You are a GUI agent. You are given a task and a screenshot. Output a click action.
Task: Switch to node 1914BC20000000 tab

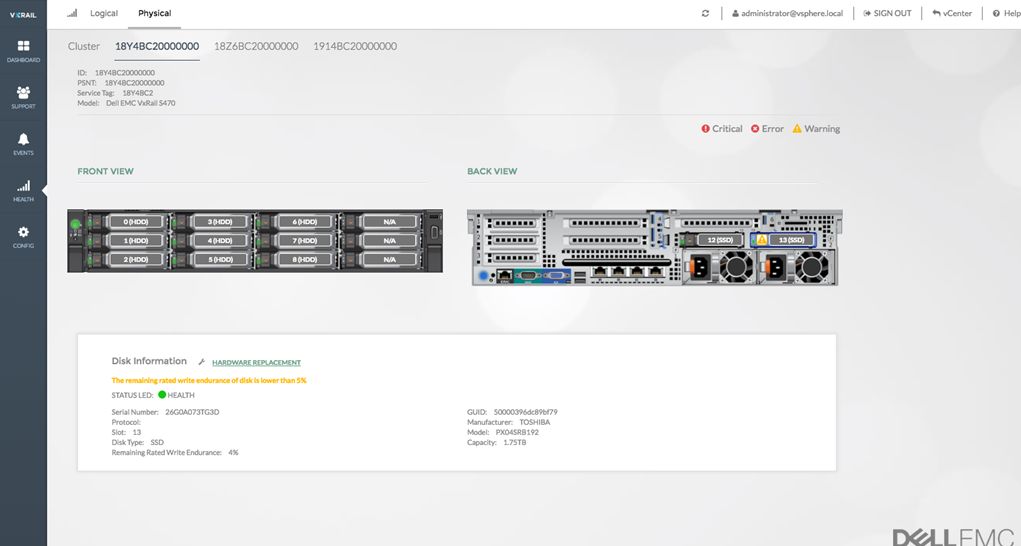click(x=355, y=47)
